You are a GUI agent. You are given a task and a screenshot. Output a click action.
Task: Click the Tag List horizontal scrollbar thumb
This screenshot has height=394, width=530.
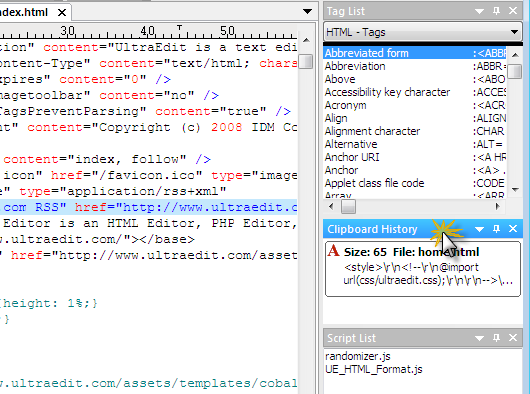click(348, 206)
